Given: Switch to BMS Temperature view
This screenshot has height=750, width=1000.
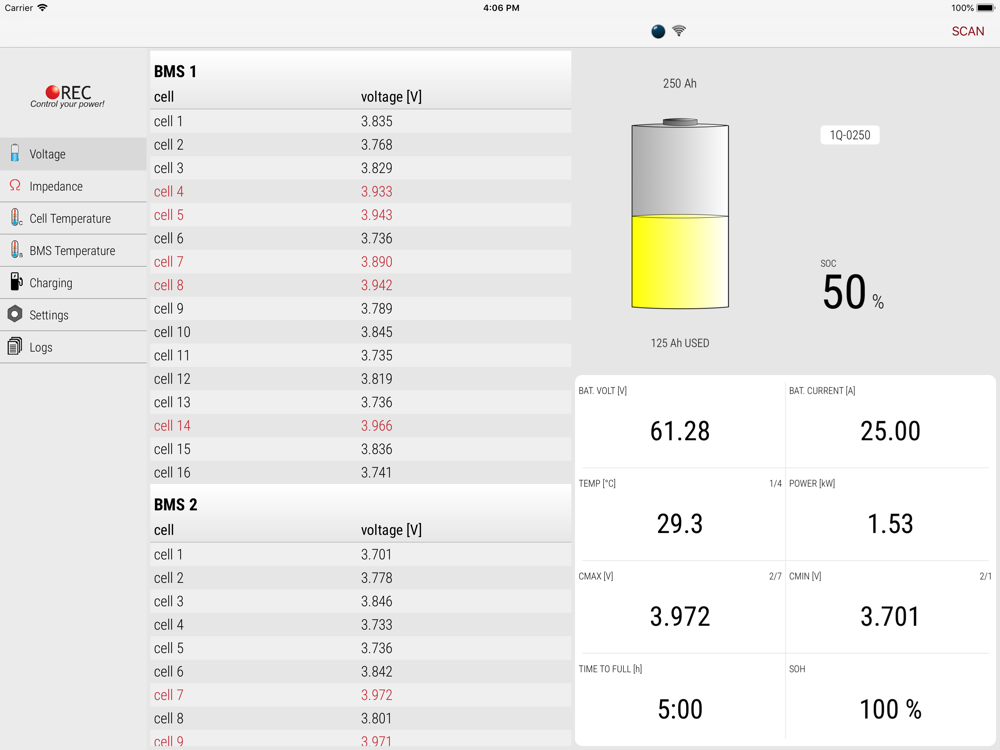Looking at the screenshot, I should point(73,251).
